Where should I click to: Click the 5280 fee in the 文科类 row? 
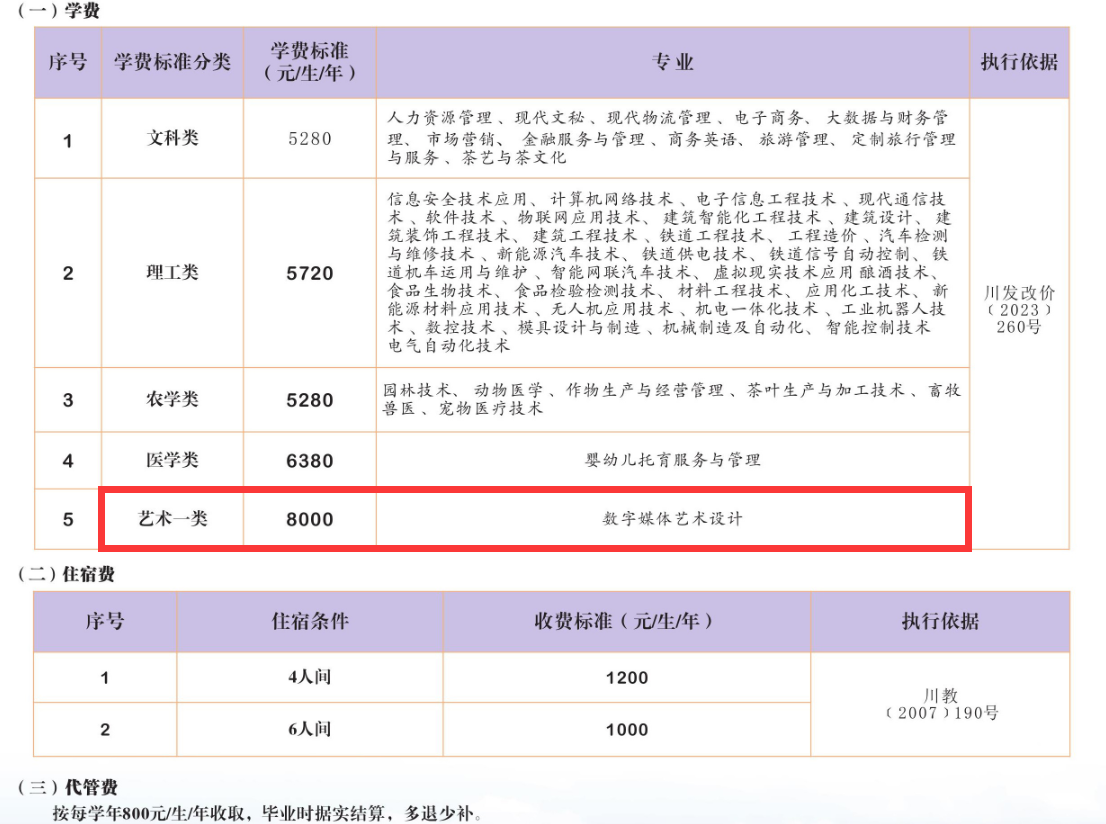pos(310,138)
